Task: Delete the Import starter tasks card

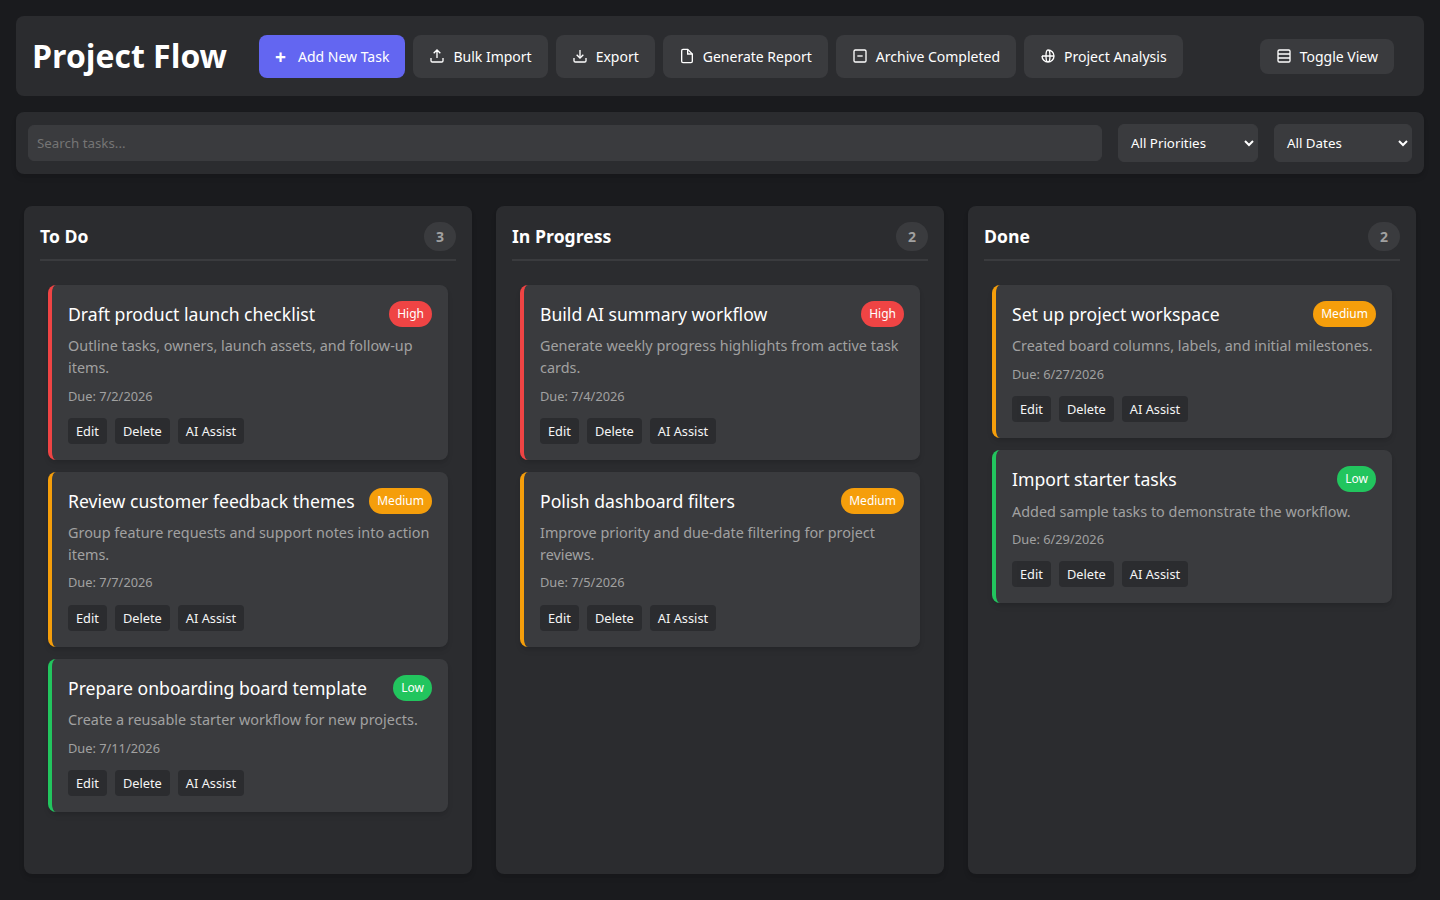Action: pyautogui.click(x=1086, y=574)
